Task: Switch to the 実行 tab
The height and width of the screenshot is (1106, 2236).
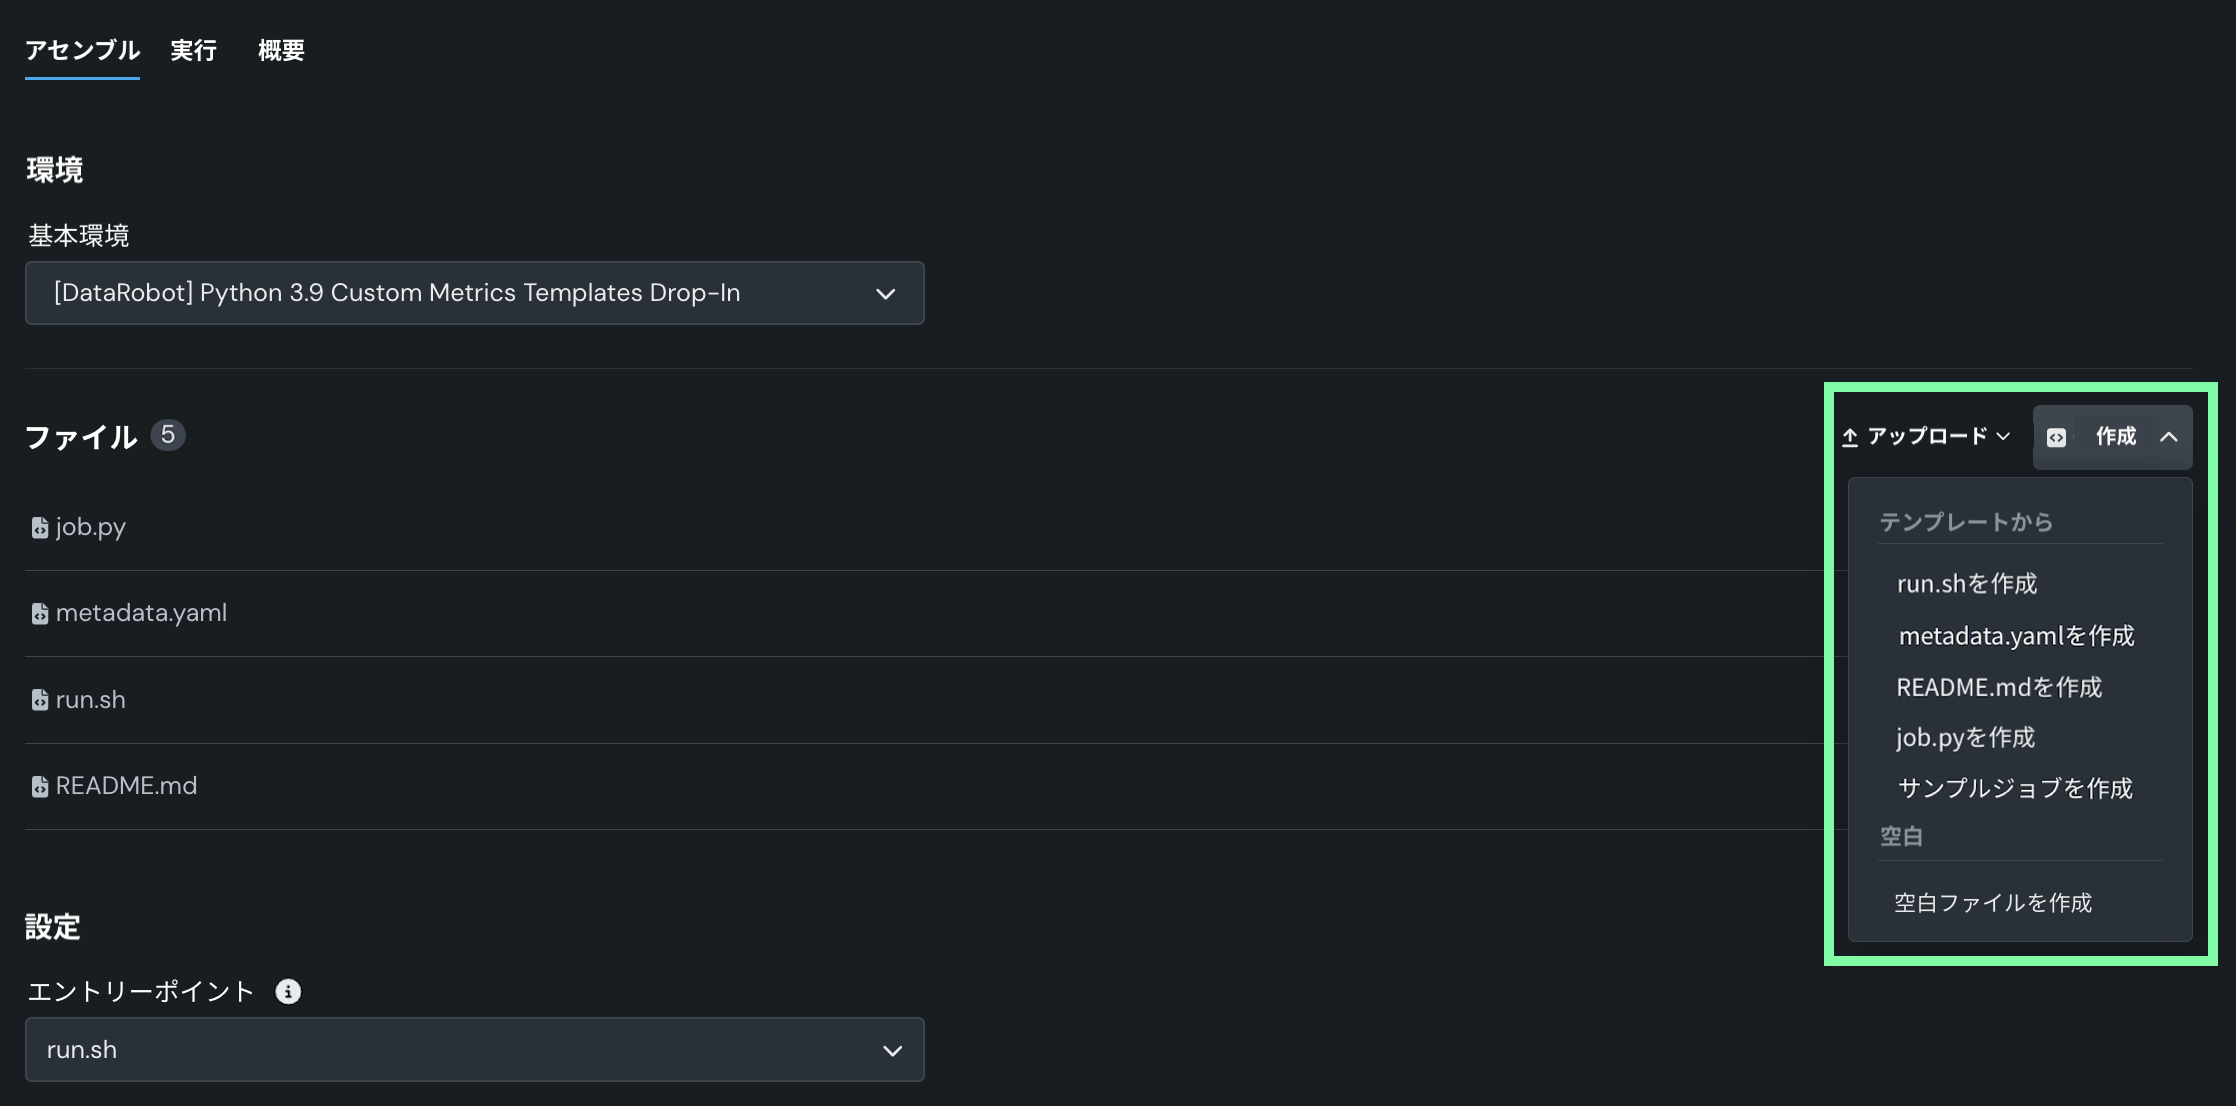Action: tap(193, 50)
